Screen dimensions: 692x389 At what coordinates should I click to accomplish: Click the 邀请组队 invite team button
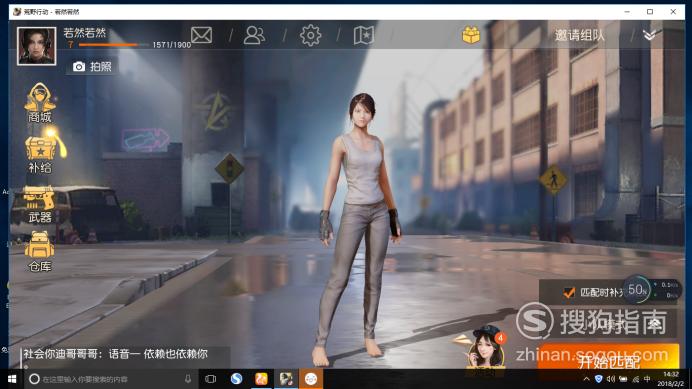click(579, 35)
